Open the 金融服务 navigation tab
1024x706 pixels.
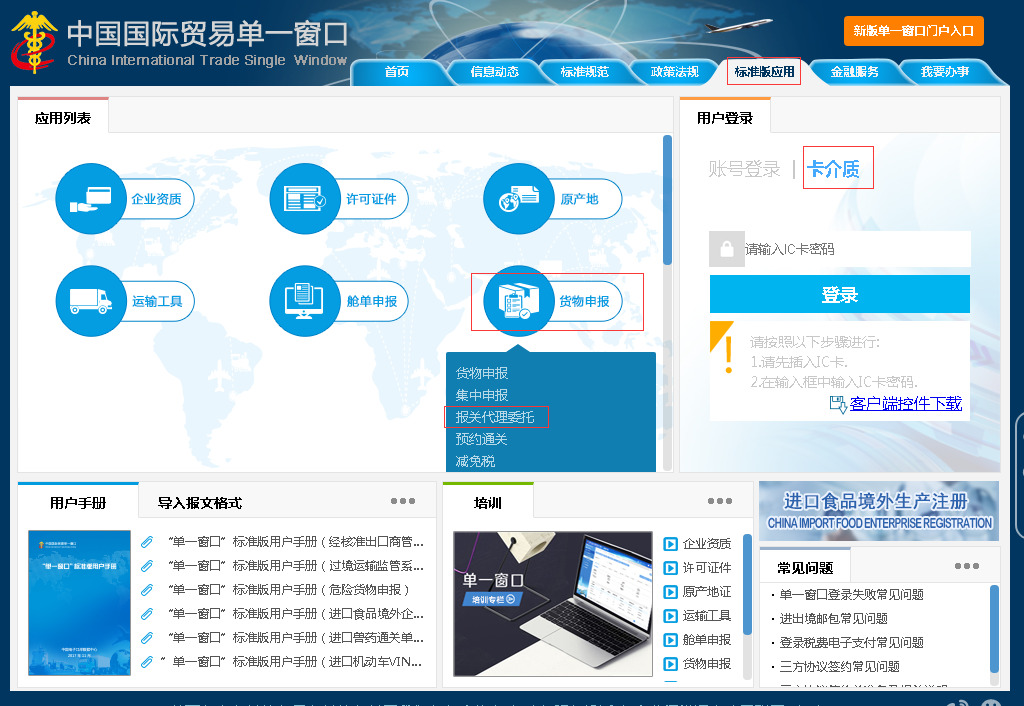[854, 72]
